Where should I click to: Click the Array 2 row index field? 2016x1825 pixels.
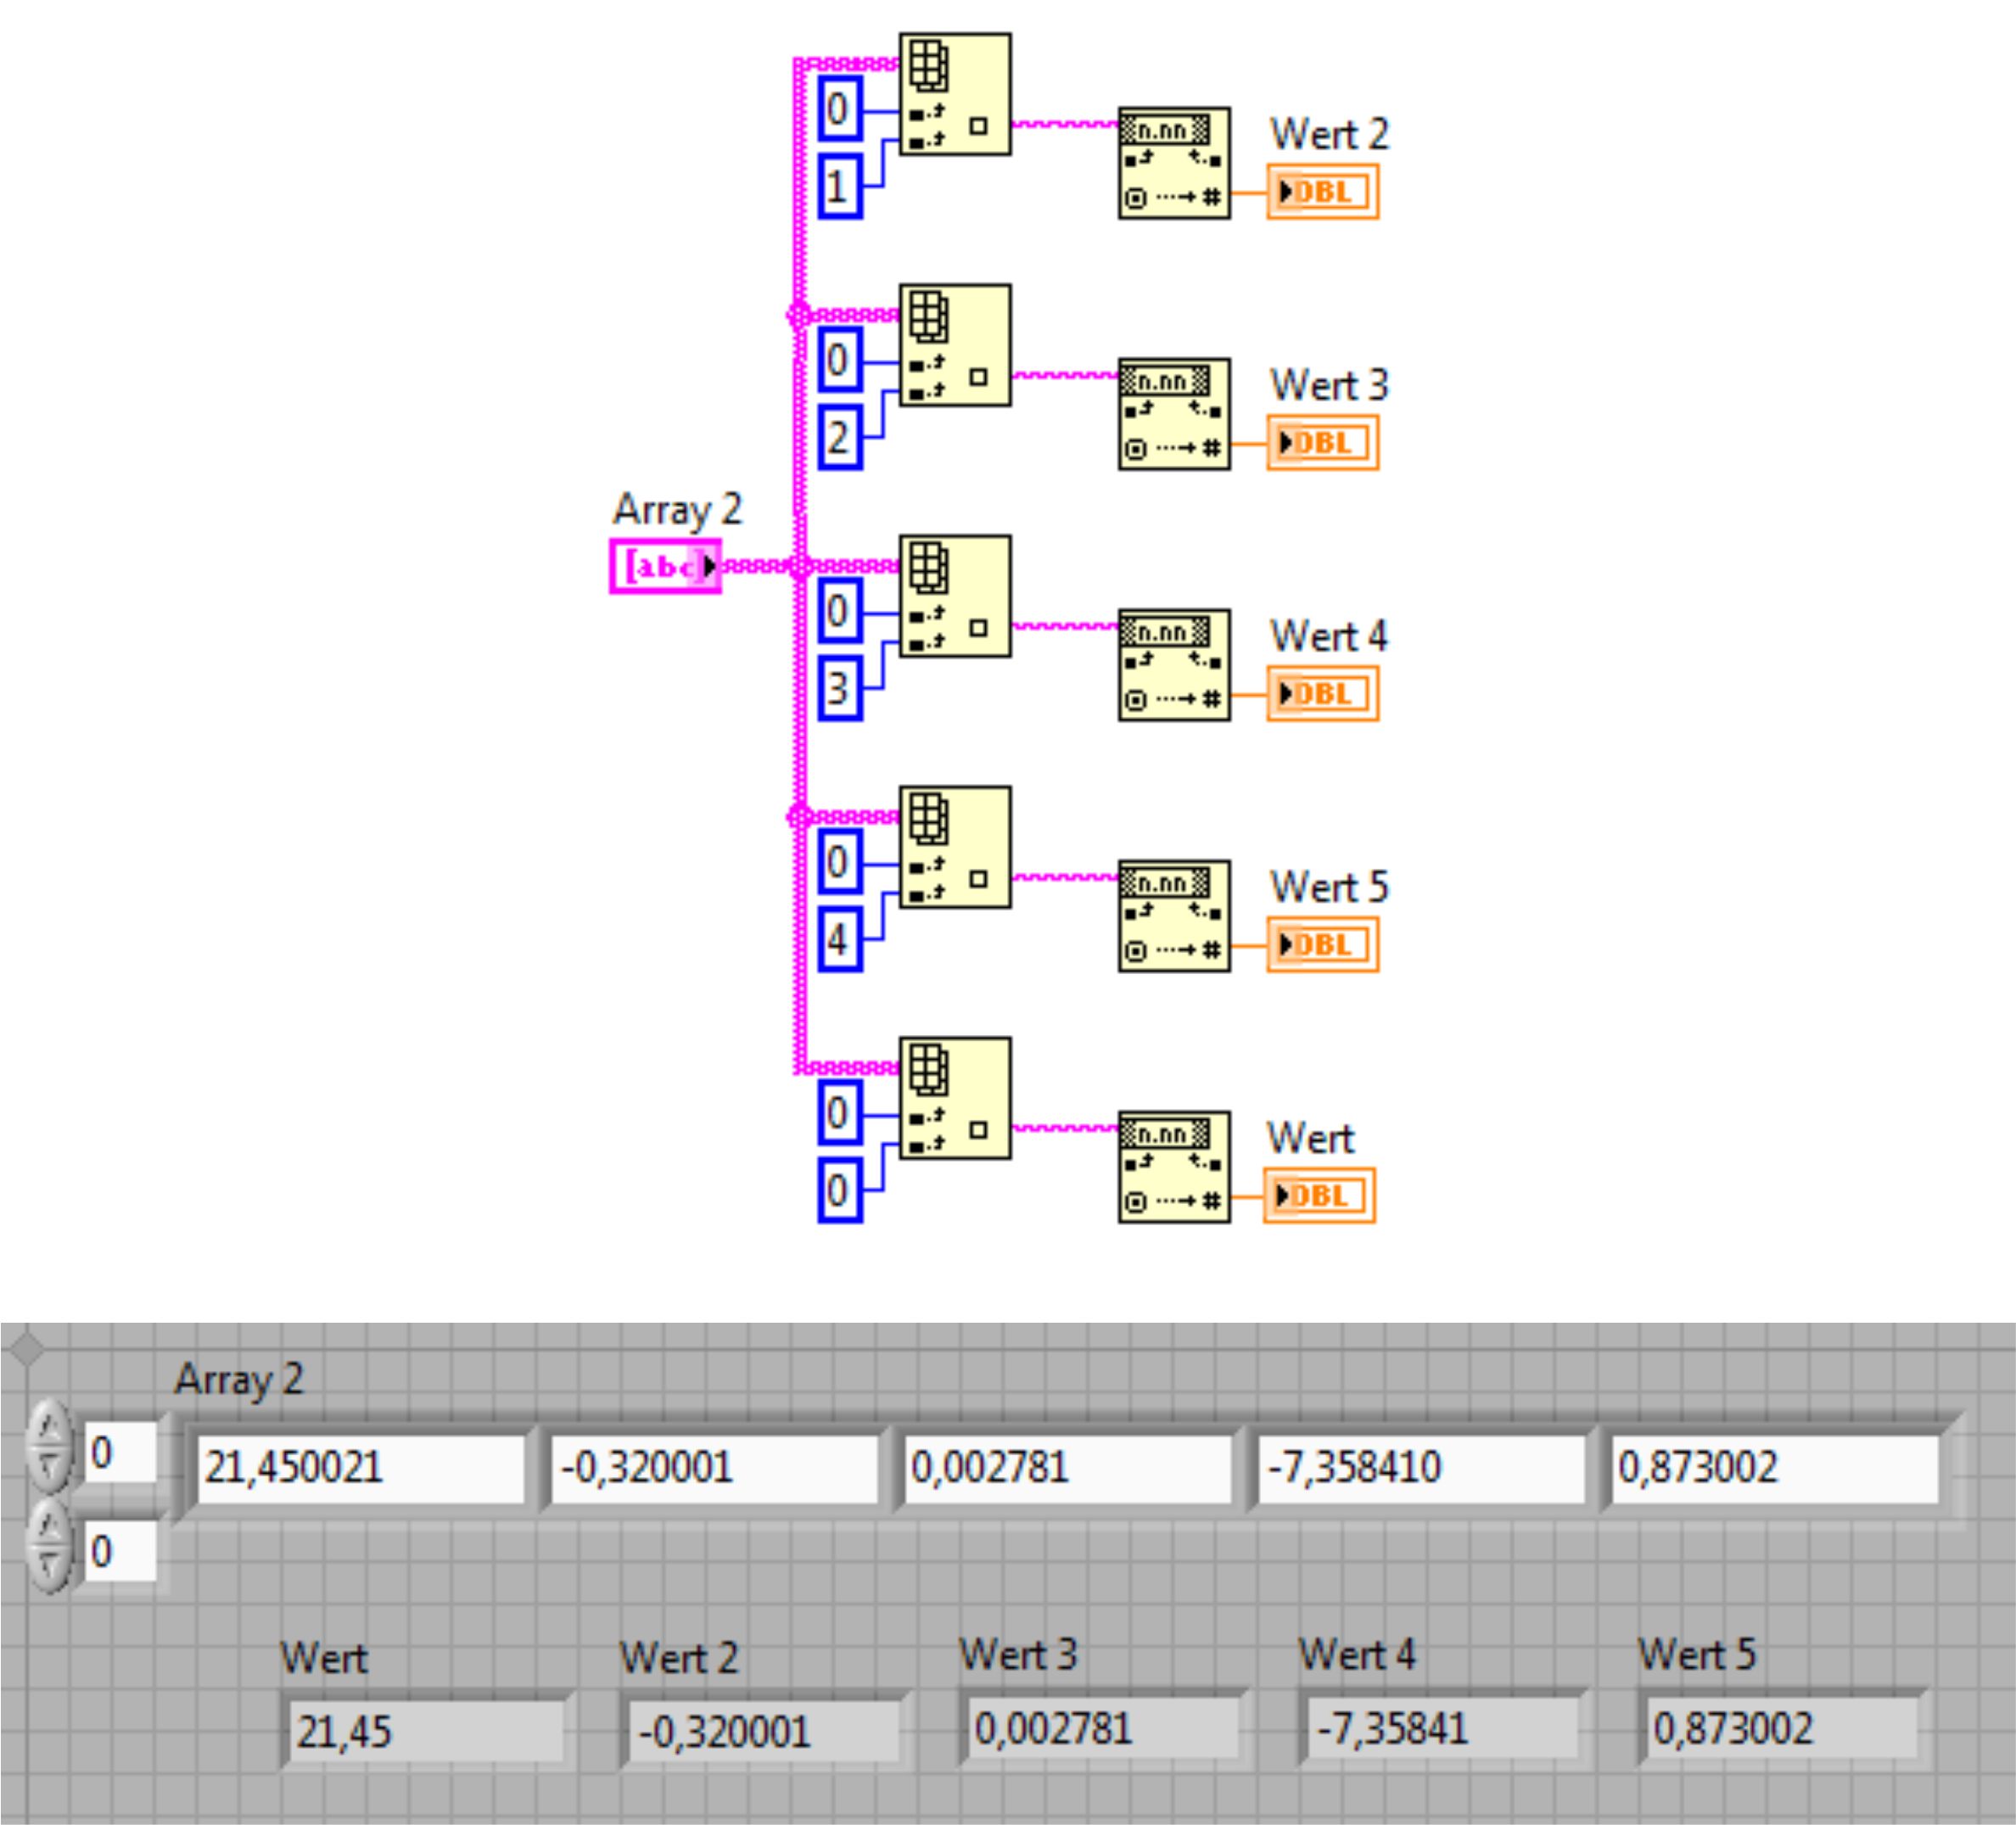120,1453
